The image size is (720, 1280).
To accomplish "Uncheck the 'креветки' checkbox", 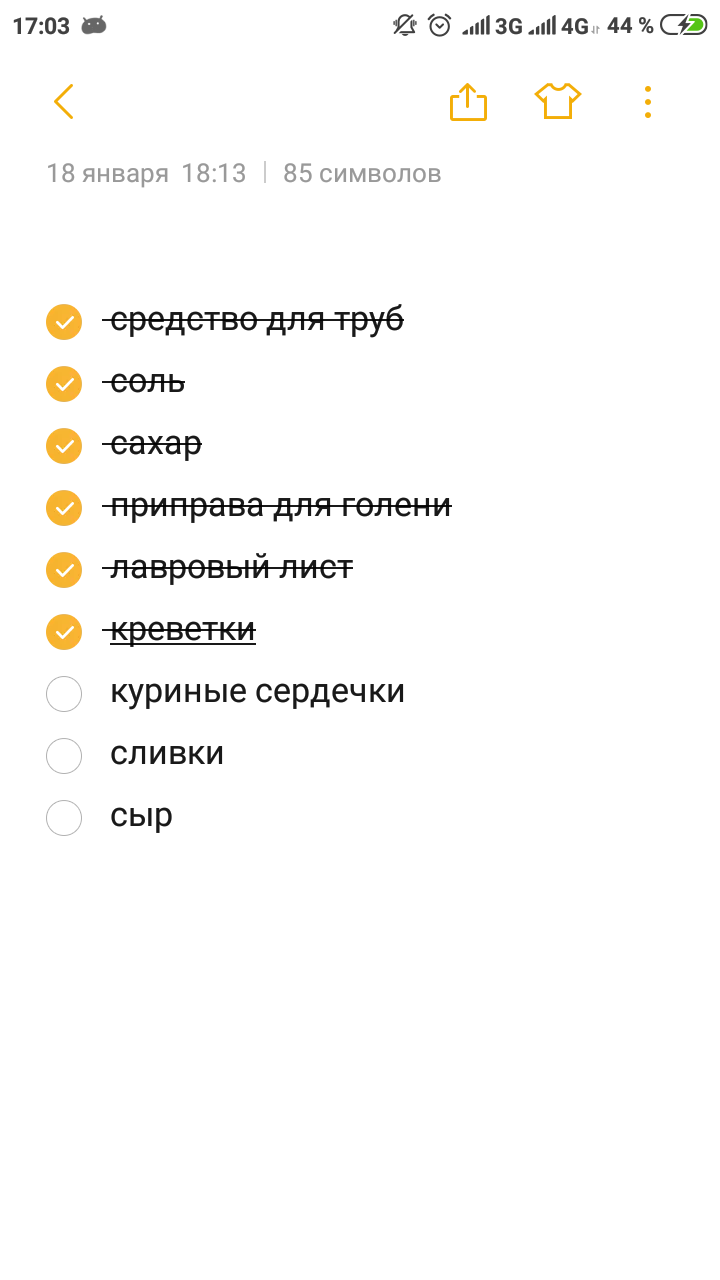I will point(64,632).
